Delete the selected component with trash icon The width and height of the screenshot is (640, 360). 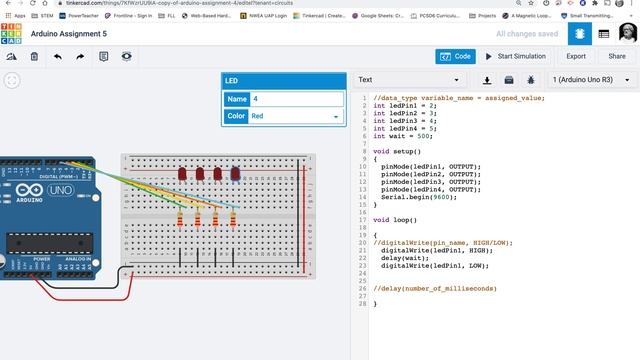click(34, 56)
